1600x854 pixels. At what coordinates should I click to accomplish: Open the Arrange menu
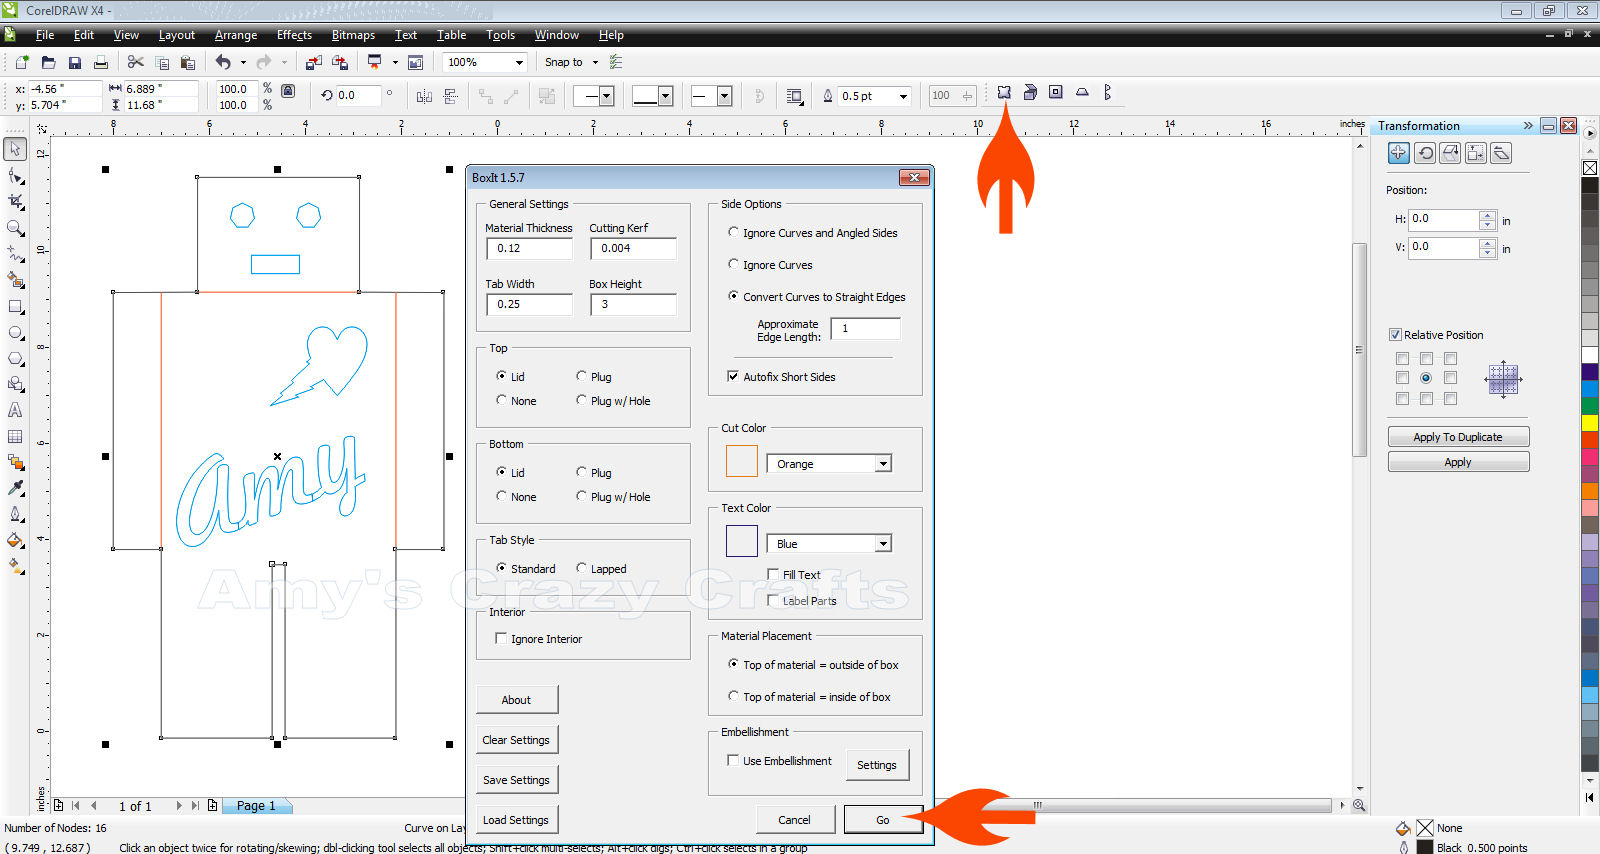(x=236, y=35)
